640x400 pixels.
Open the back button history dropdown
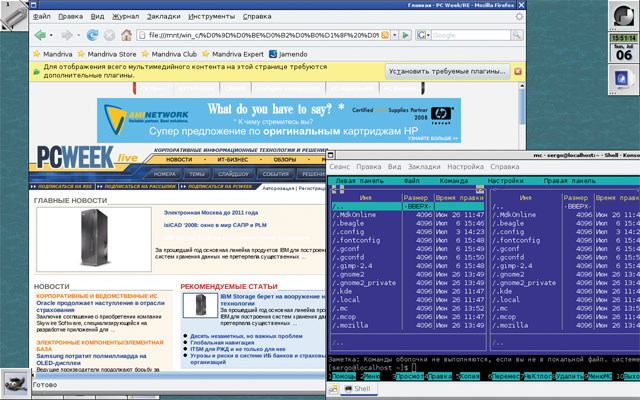(x=51, y=36)
